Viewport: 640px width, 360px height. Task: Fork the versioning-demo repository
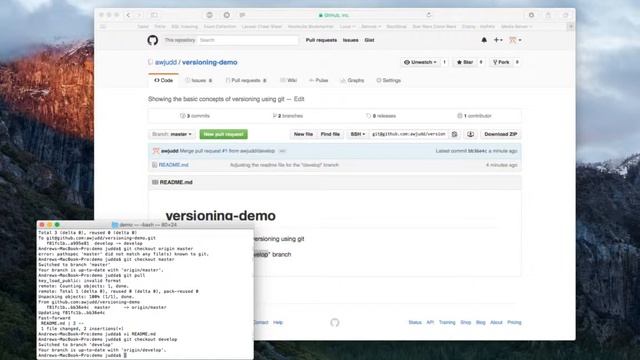501,62
